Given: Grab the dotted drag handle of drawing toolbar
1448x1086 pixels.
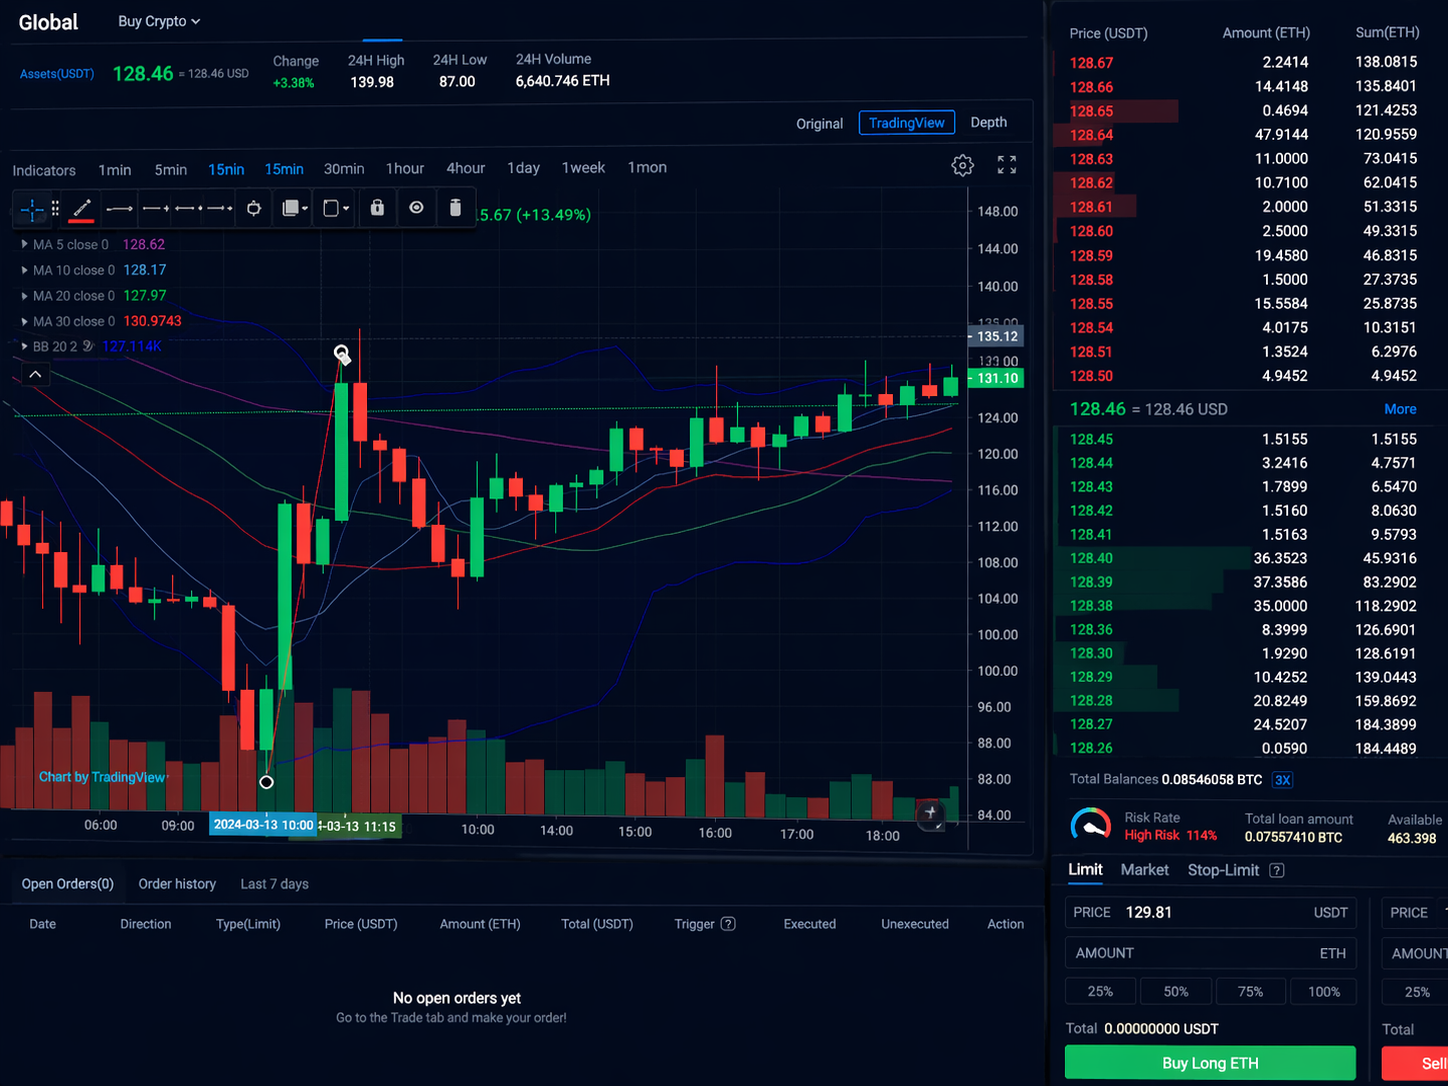Looking at the screenshot, I should point(55,208).
